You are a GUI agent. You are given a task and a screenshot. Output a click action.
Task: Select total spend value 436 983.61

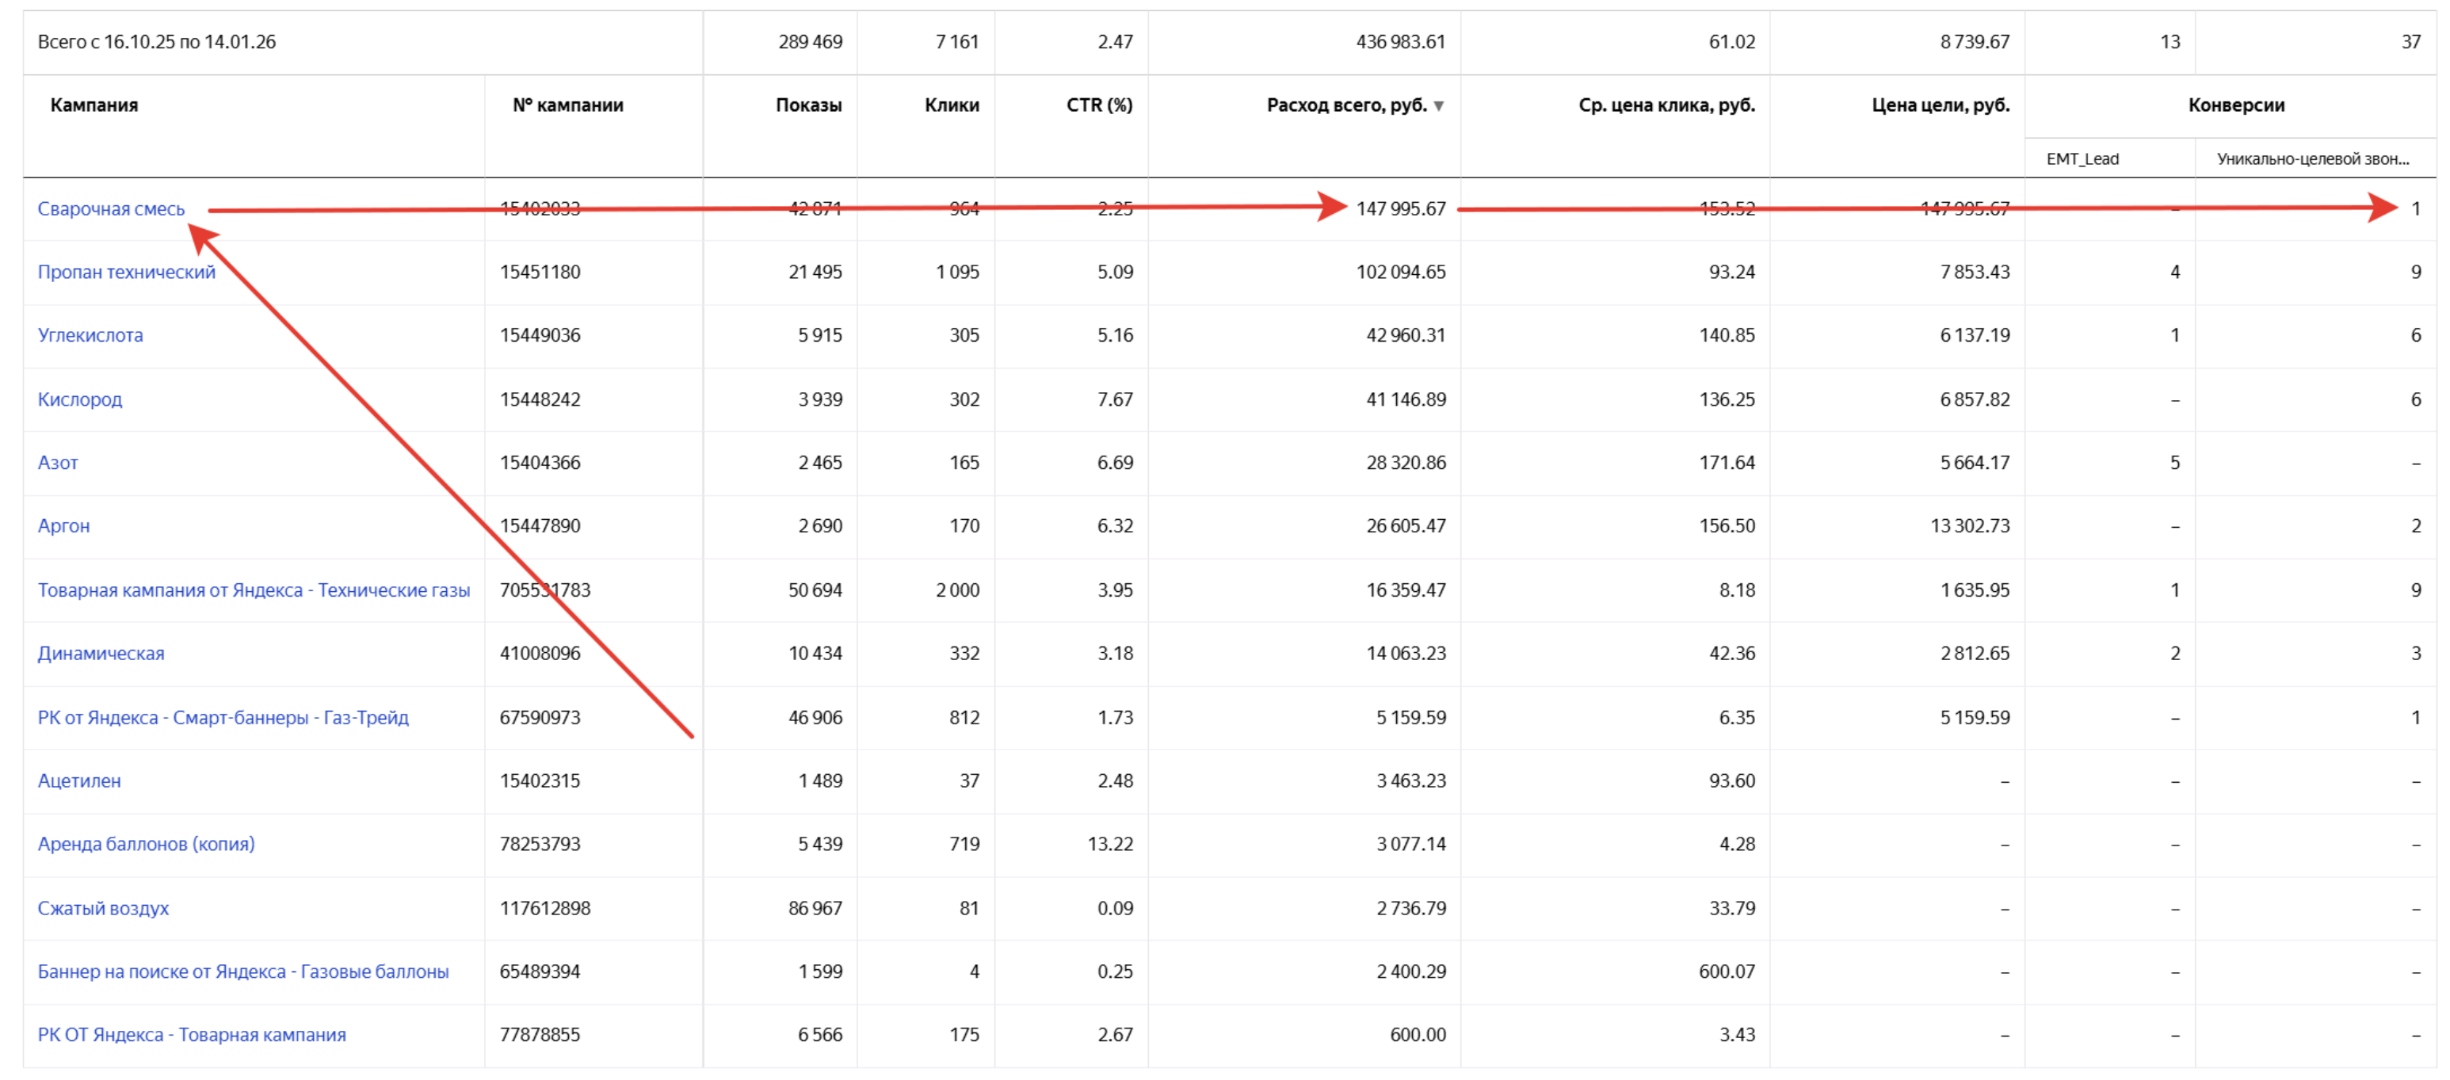tap(1400, 42)
